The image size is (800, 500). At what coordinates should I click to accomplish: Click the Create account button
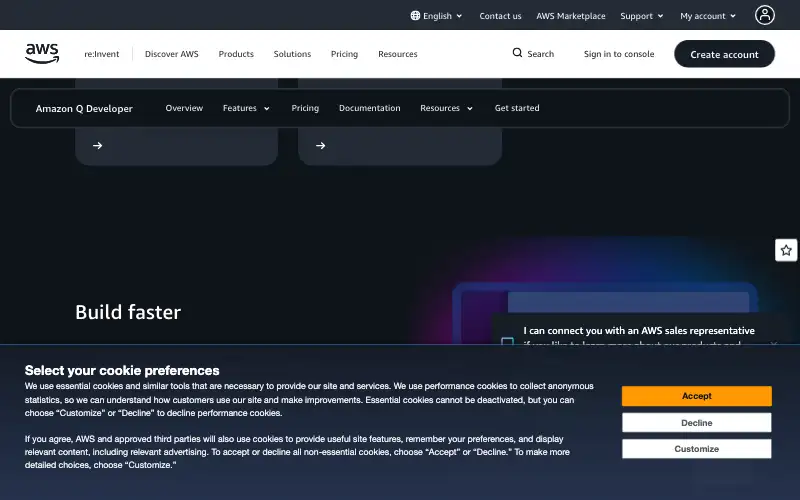tap(724, 54)
